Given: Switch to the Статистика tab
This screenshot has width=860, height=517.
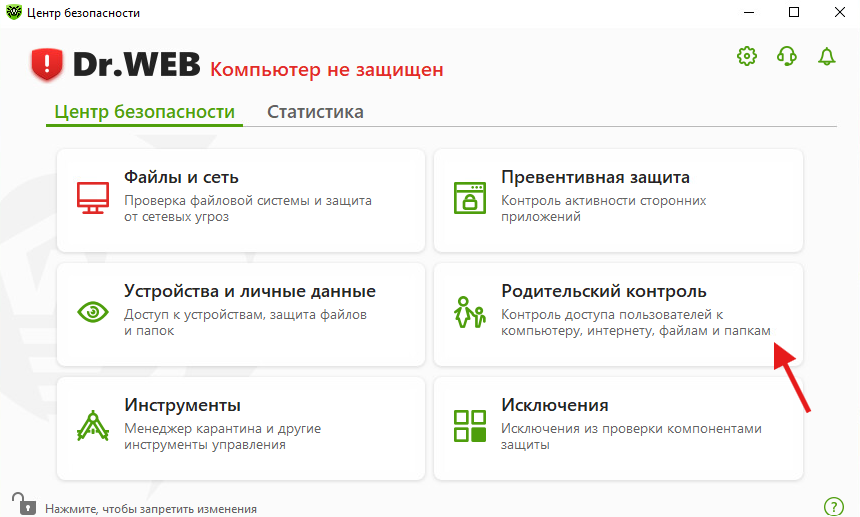Looking at the screenshot, I should click(x=315, y=112).
